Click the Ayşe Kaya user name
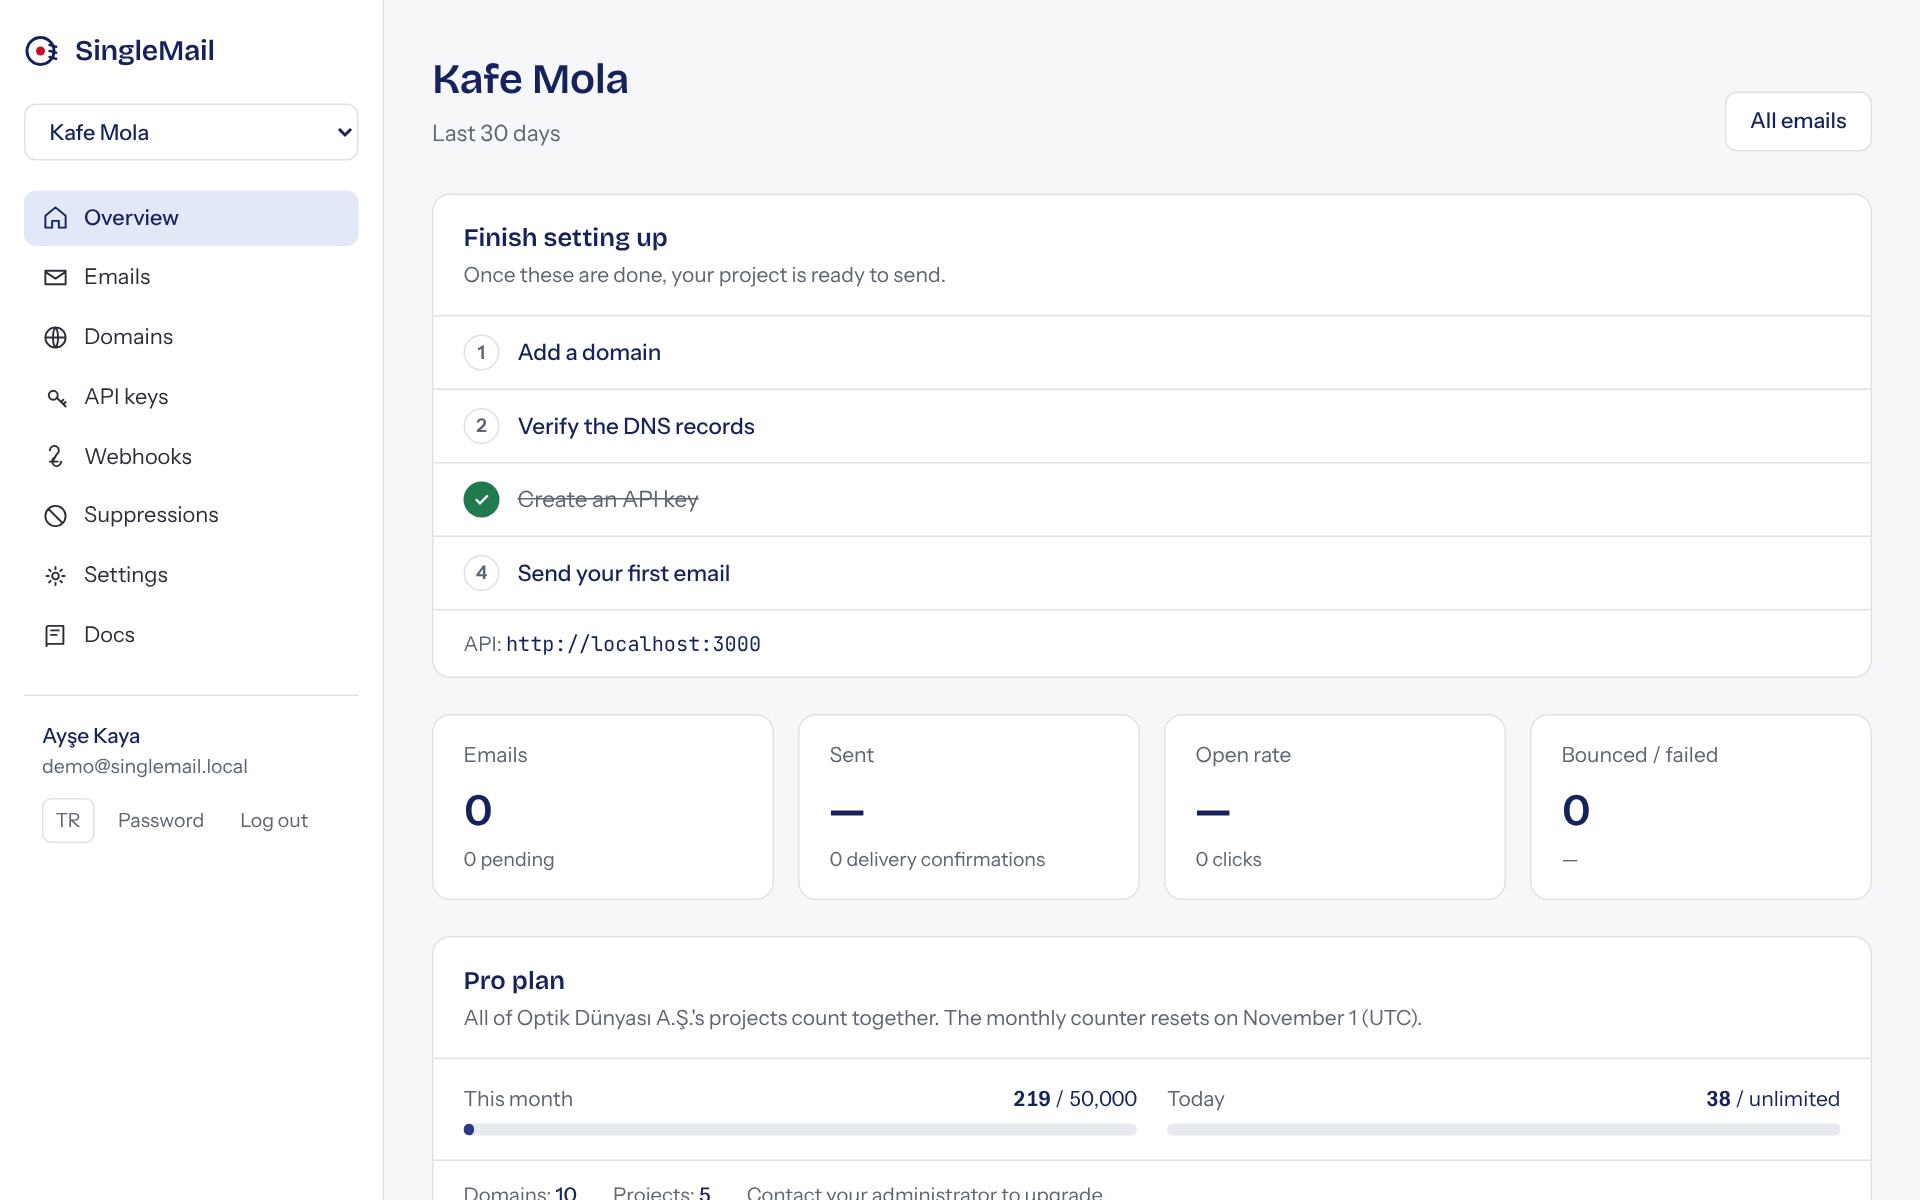The width and height of the screenshot is (1920, 1200). [91, 736]
